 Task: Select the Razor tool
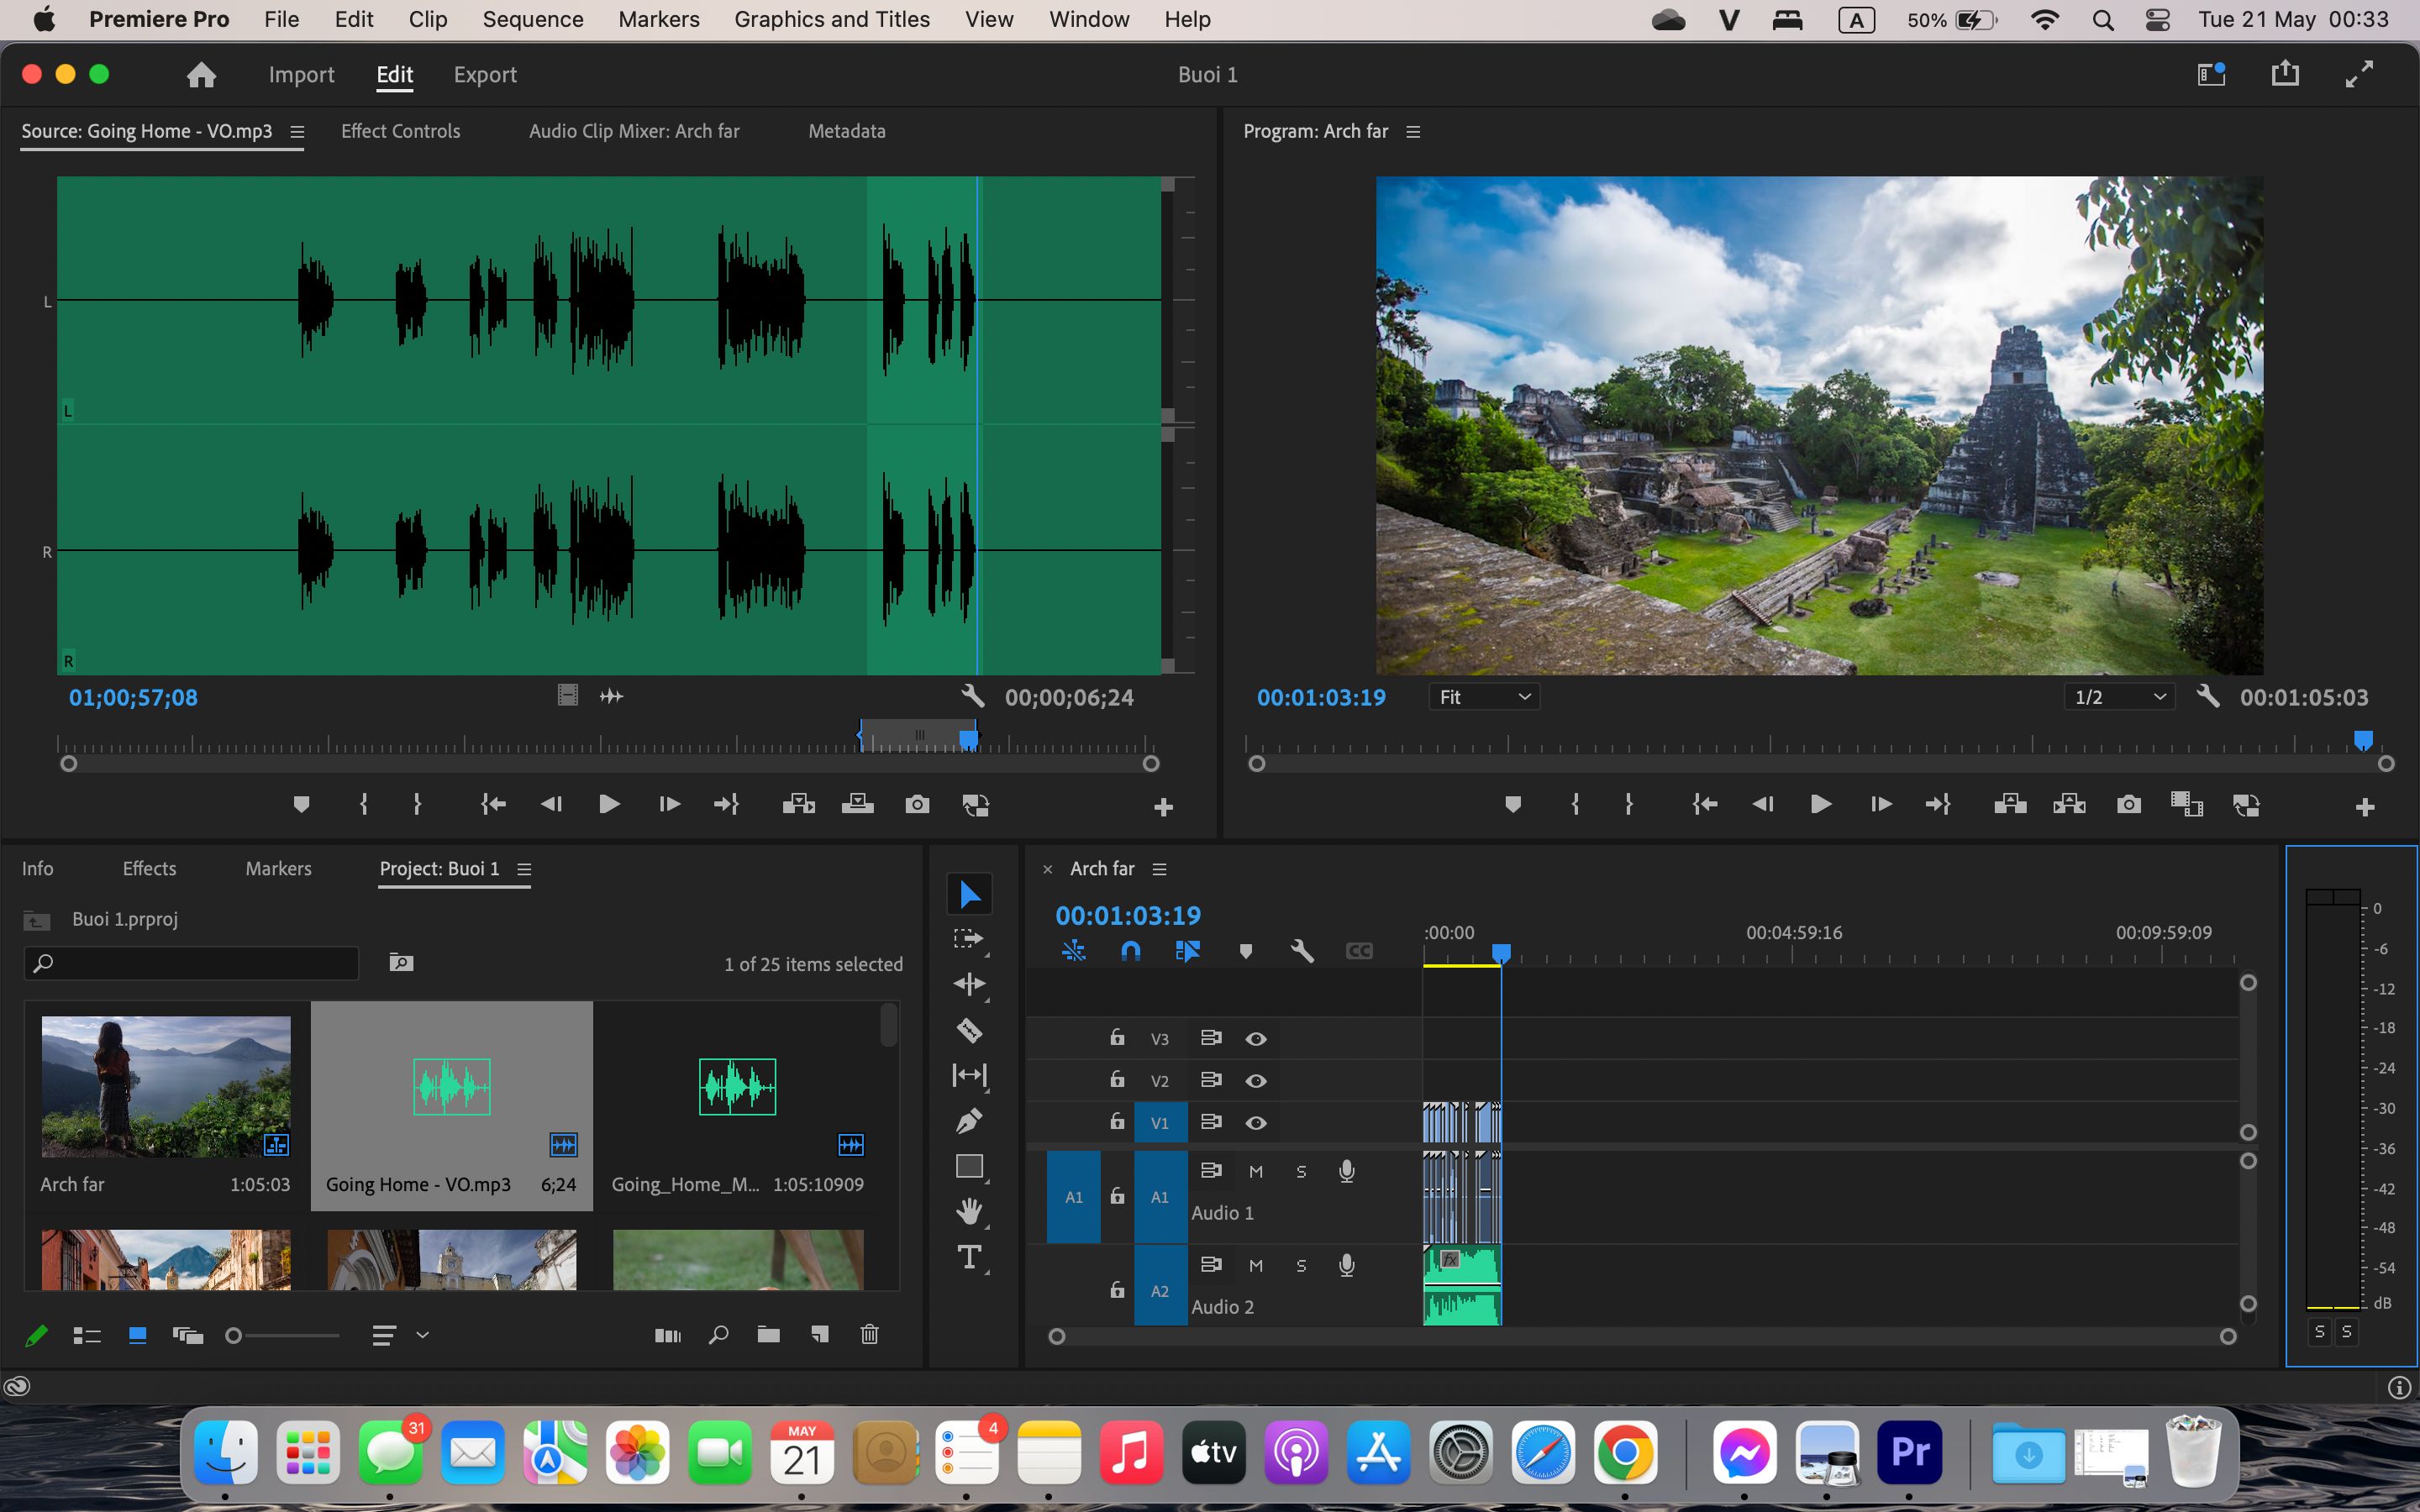[969, 1029]
